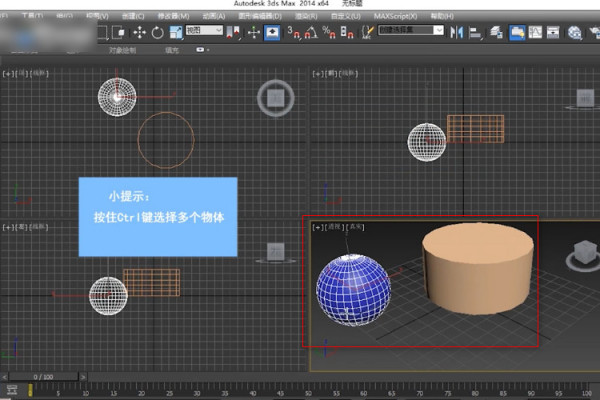Click frame 100 on the timeline
Image resolution: width=600 pixels, height=400 pixels.
pyautogui.click(x=587, y=393)
